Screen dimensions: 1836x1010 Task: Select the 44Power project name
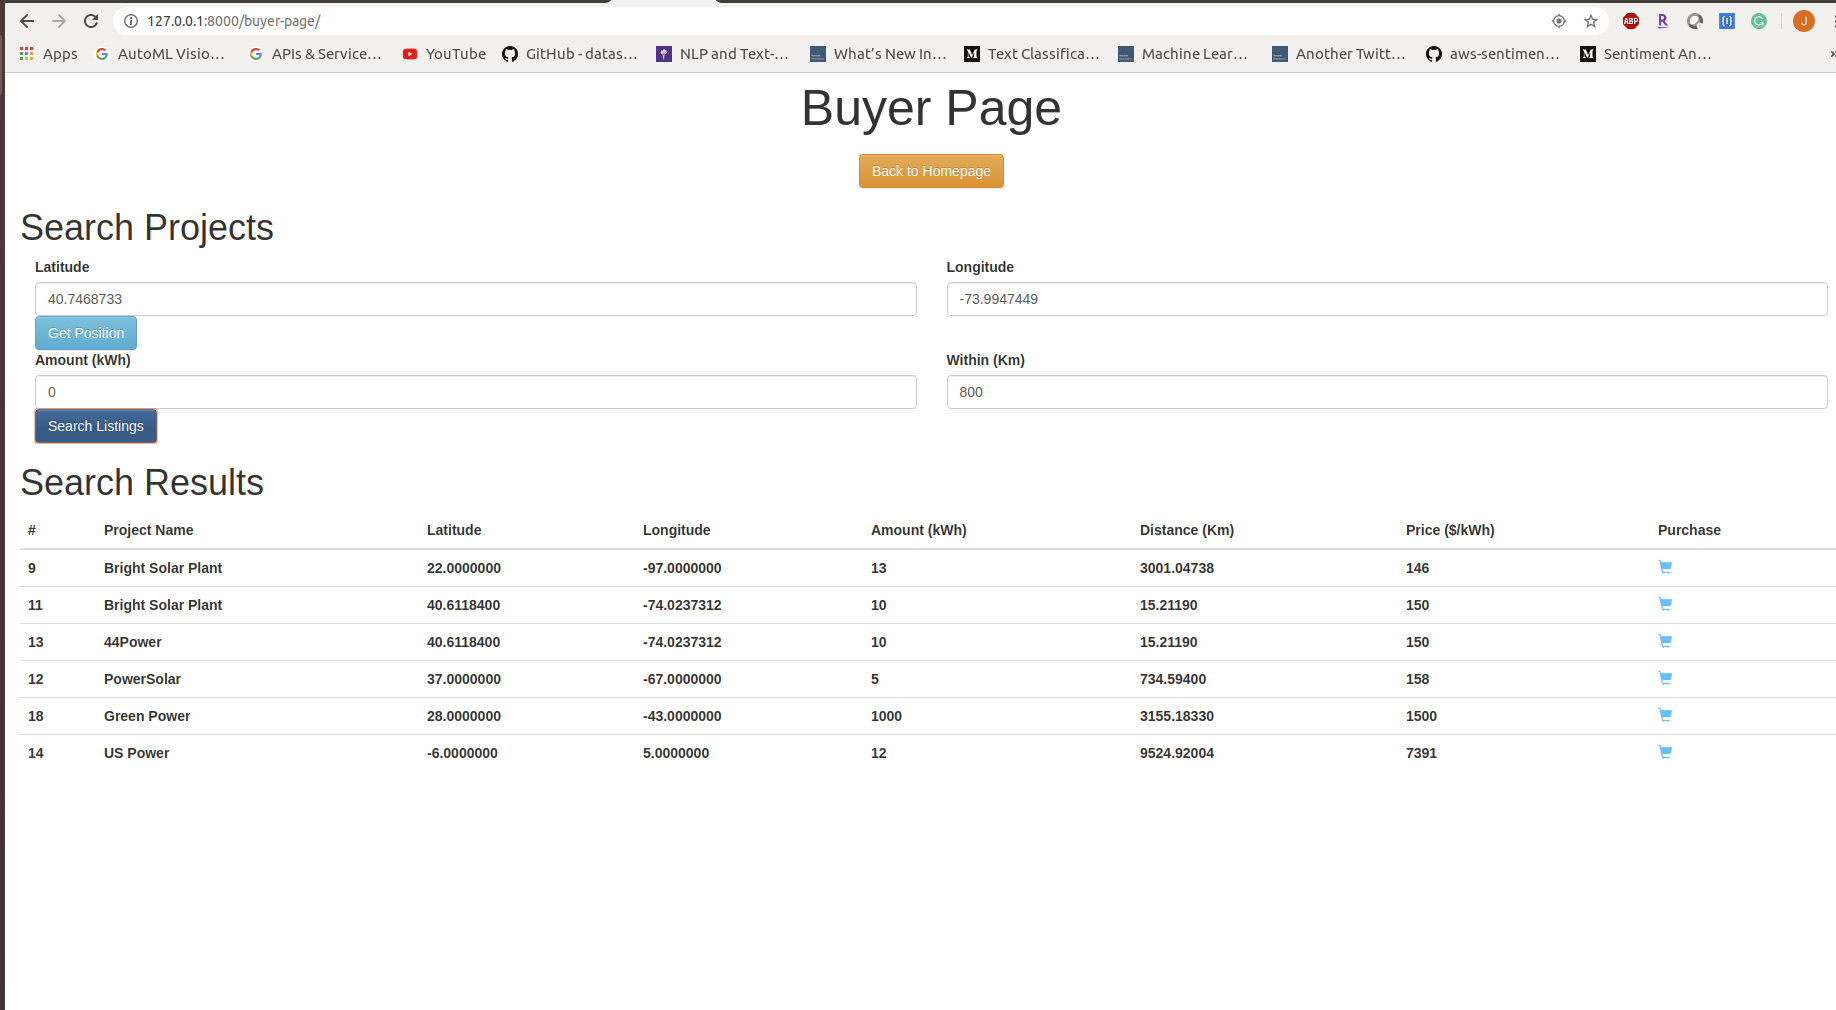point(133,642)
